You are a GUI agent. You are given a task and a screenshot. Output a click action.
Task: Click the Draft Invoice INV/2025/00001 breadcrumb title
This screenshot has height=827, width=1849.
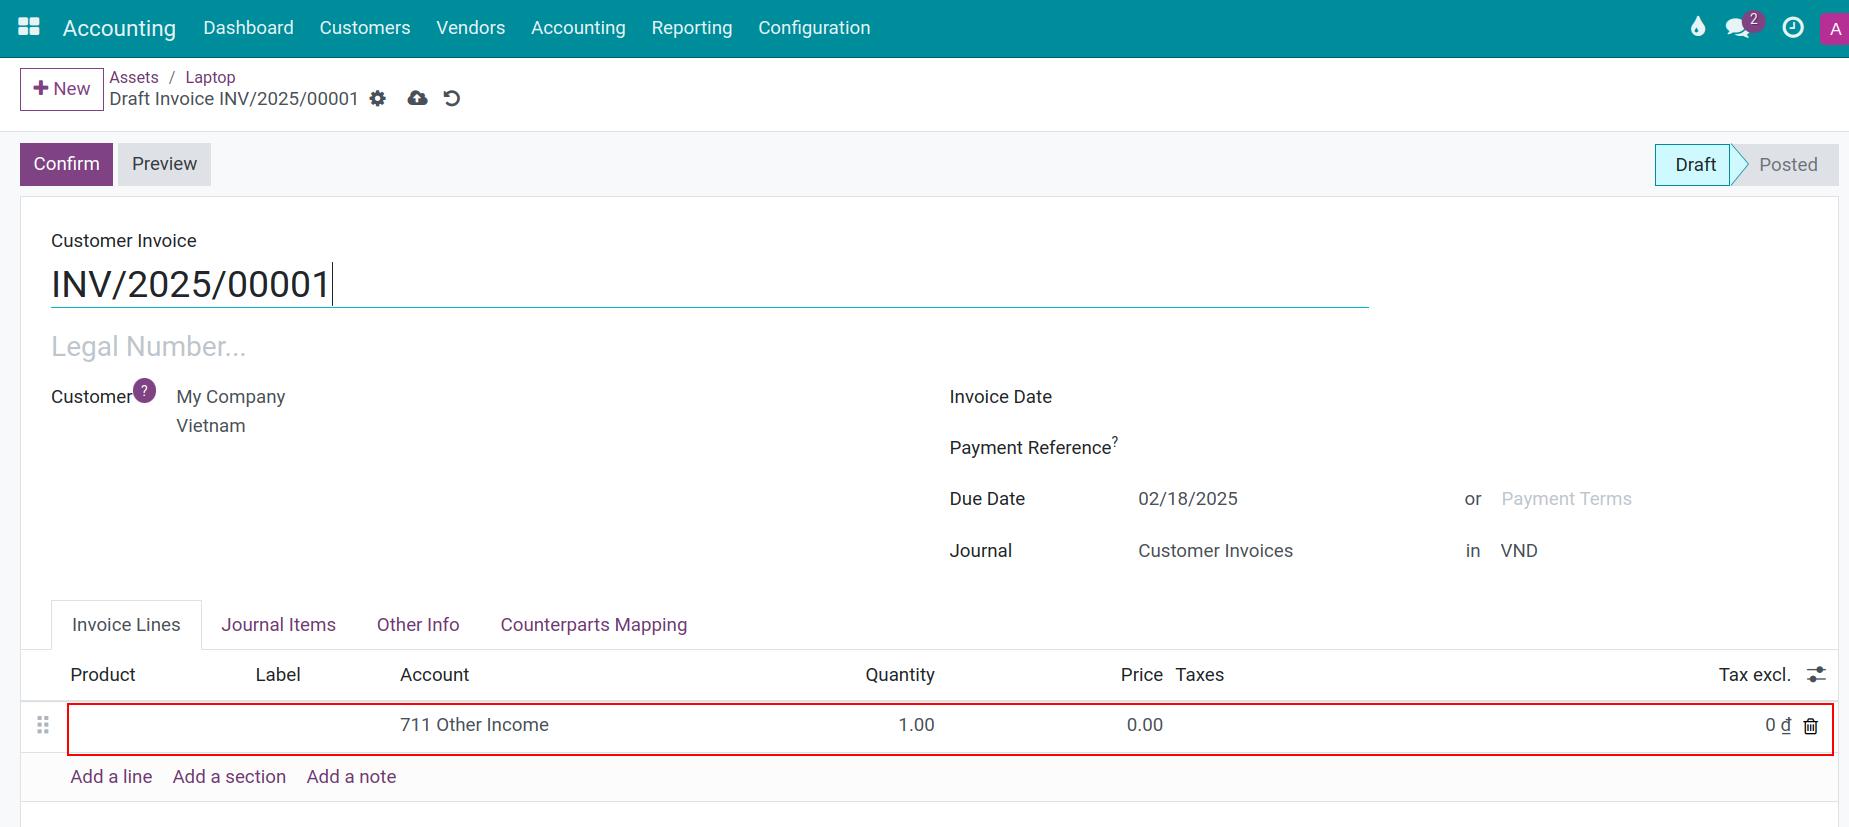click(x=234, y=99)
